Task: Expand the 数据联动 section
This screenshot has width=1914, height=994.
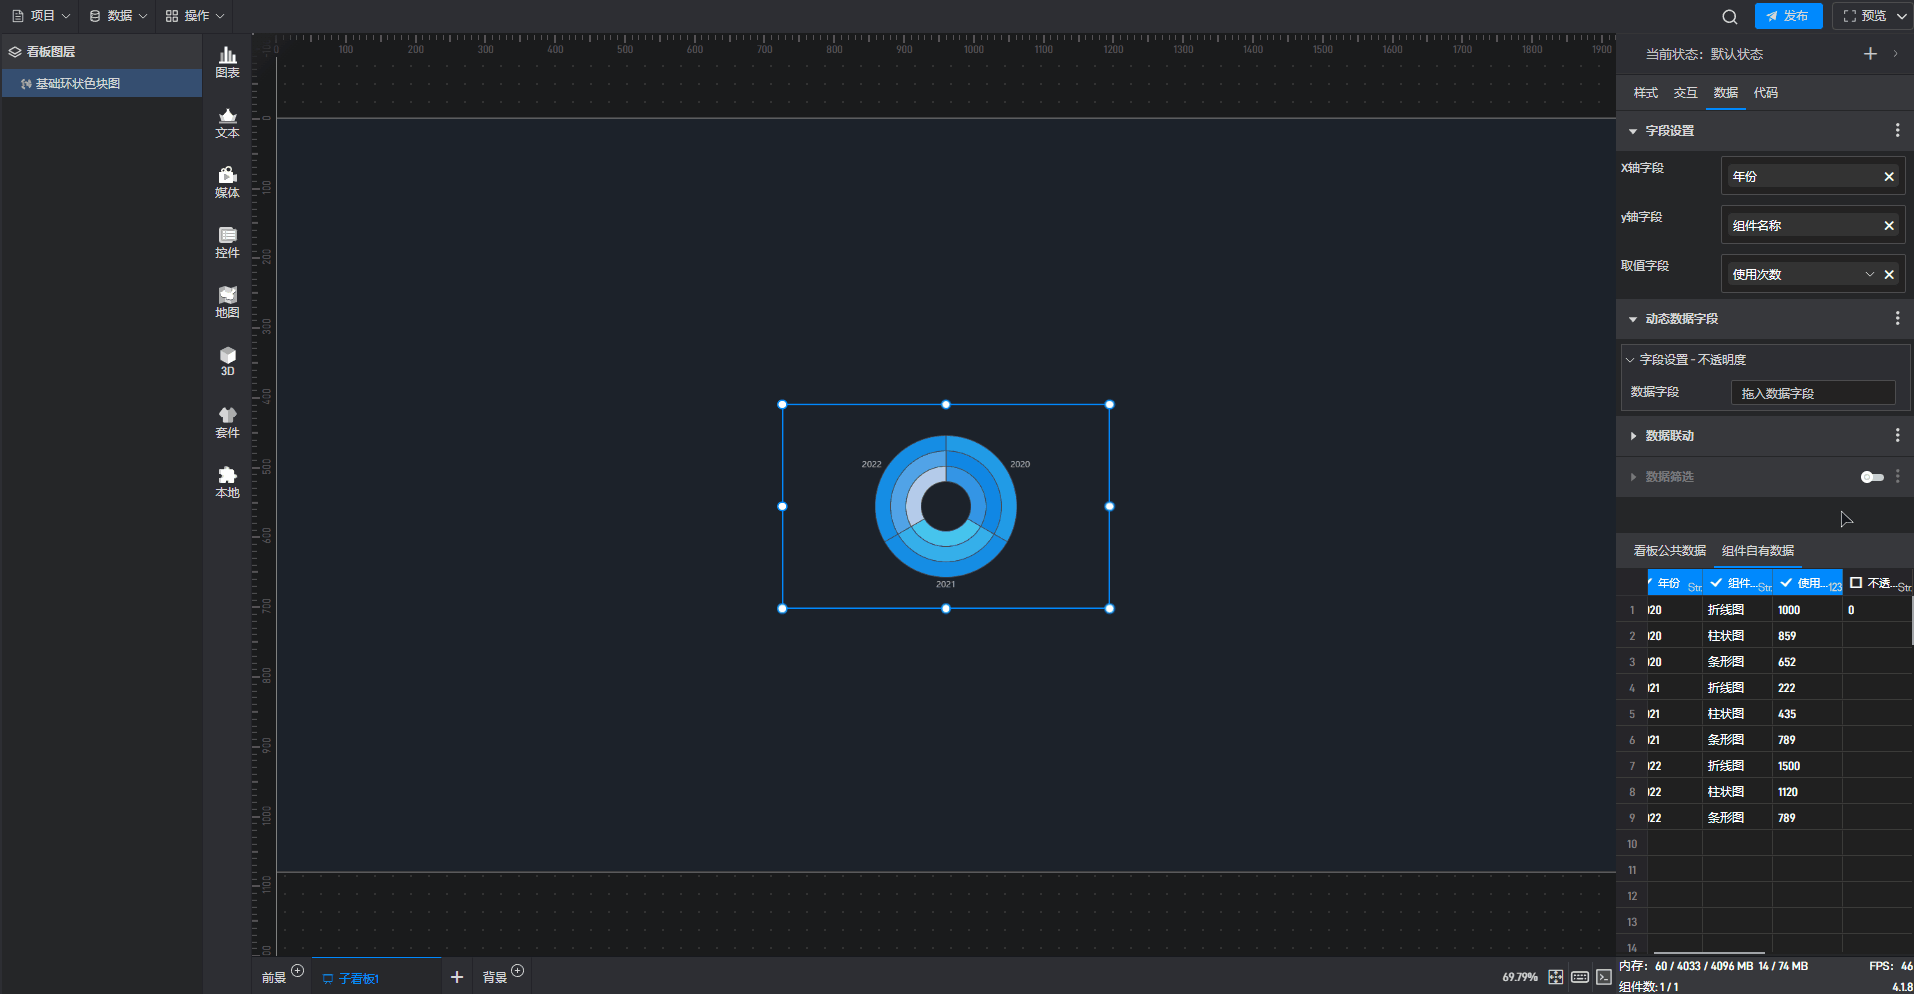Action: coord(1633,436)
